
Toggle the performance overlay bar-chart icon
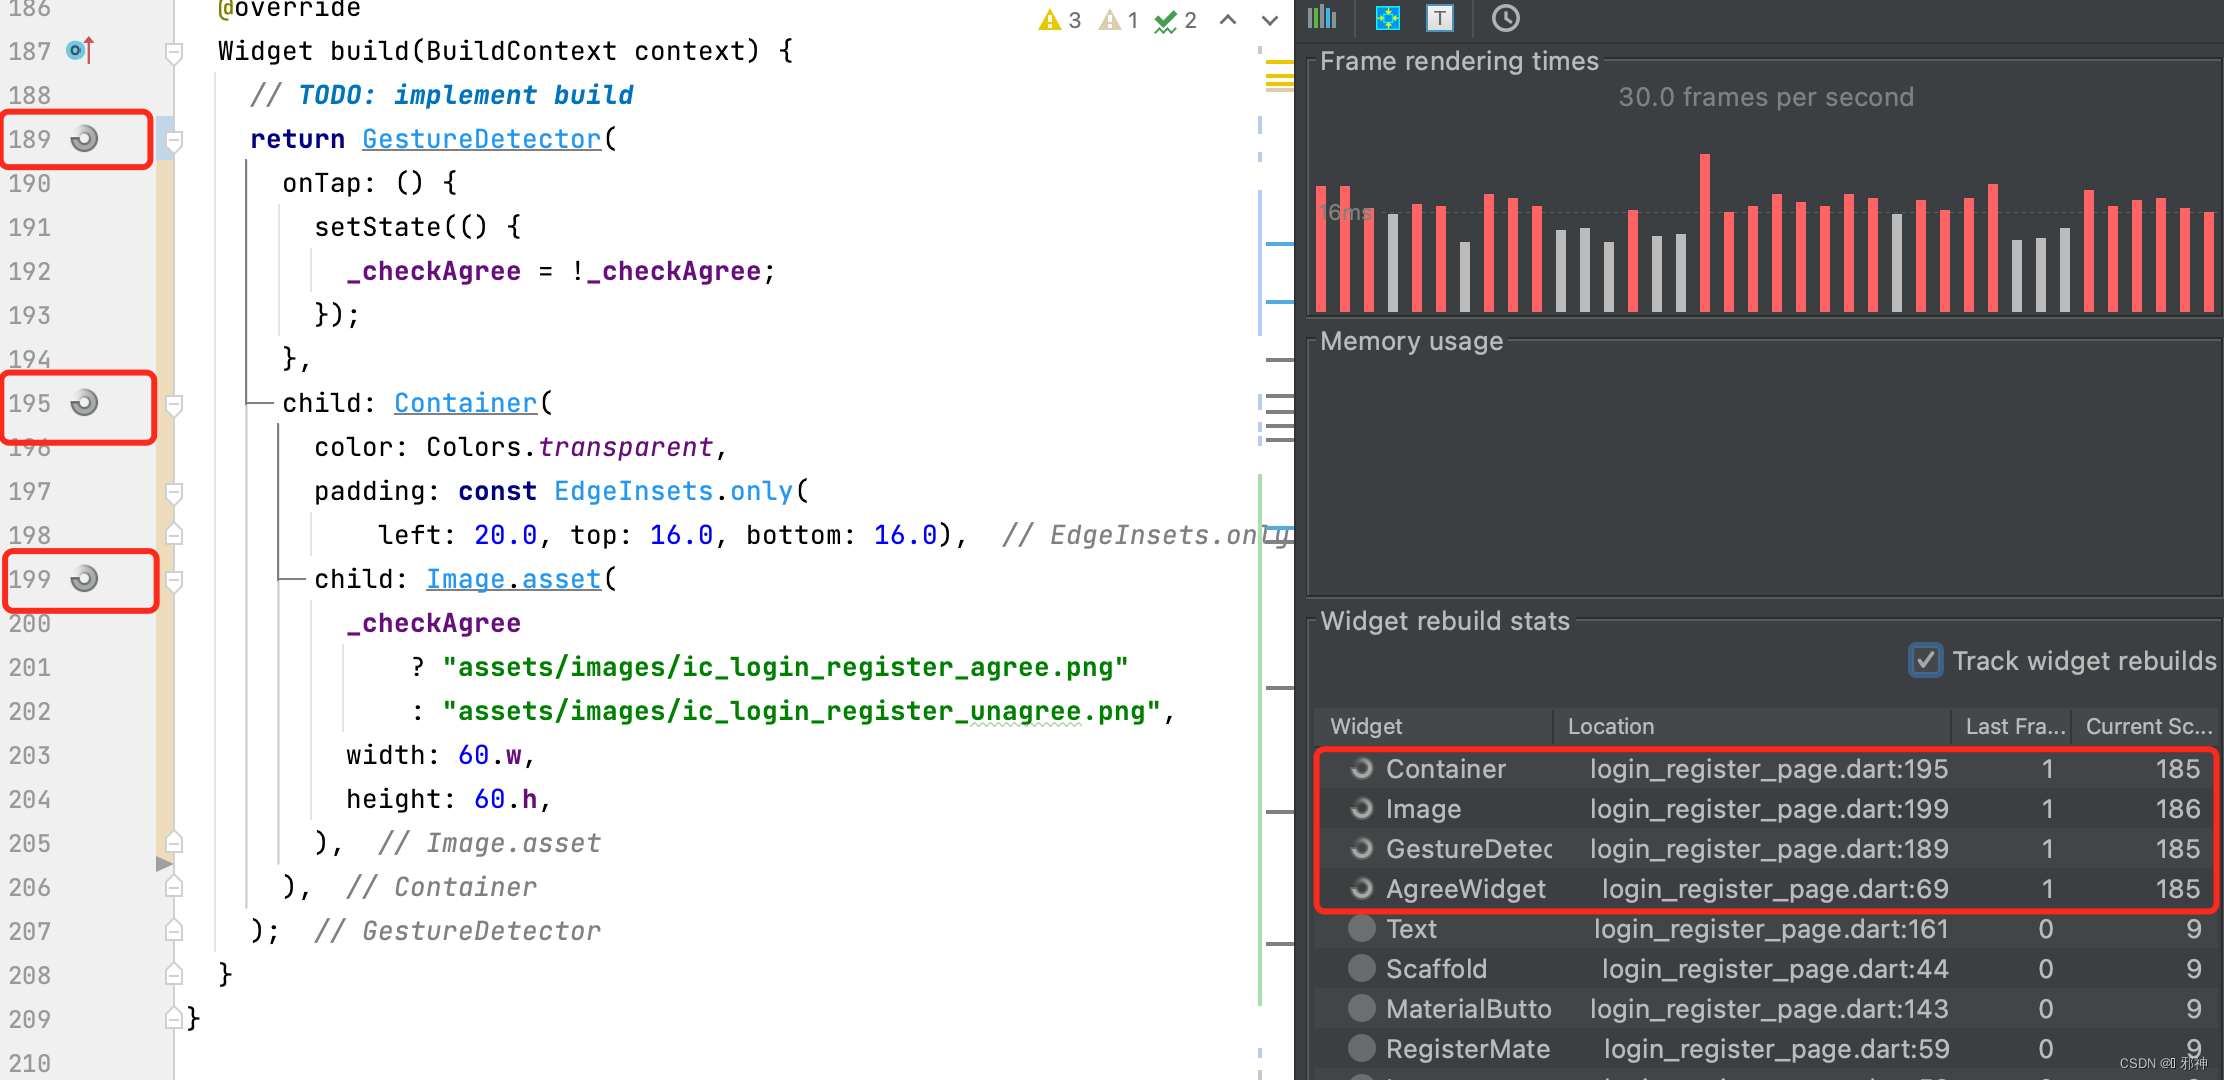pyautogui.click(x=1322, y=17)
